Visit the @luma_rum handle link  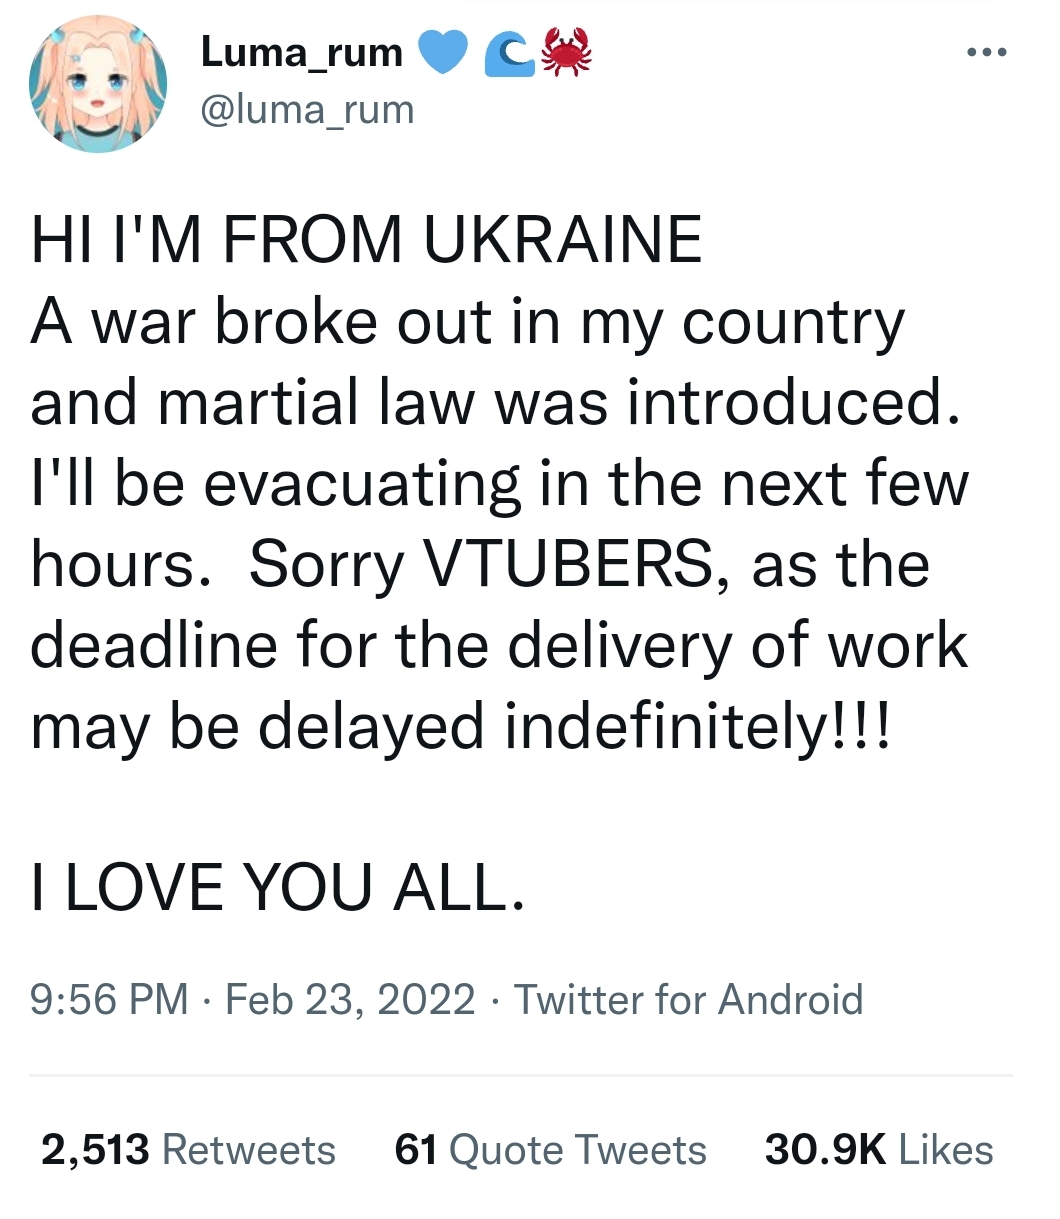pos(307,109)
